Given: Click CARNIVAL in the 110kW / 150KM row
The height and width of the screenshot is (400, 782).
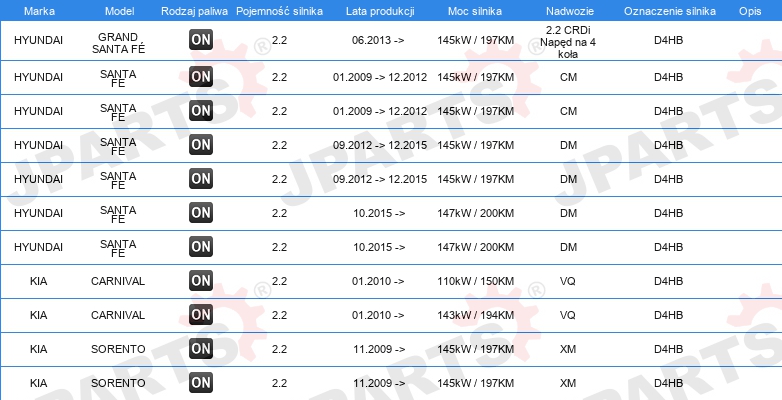Looking at the screenshot, I should click(118, 281).
